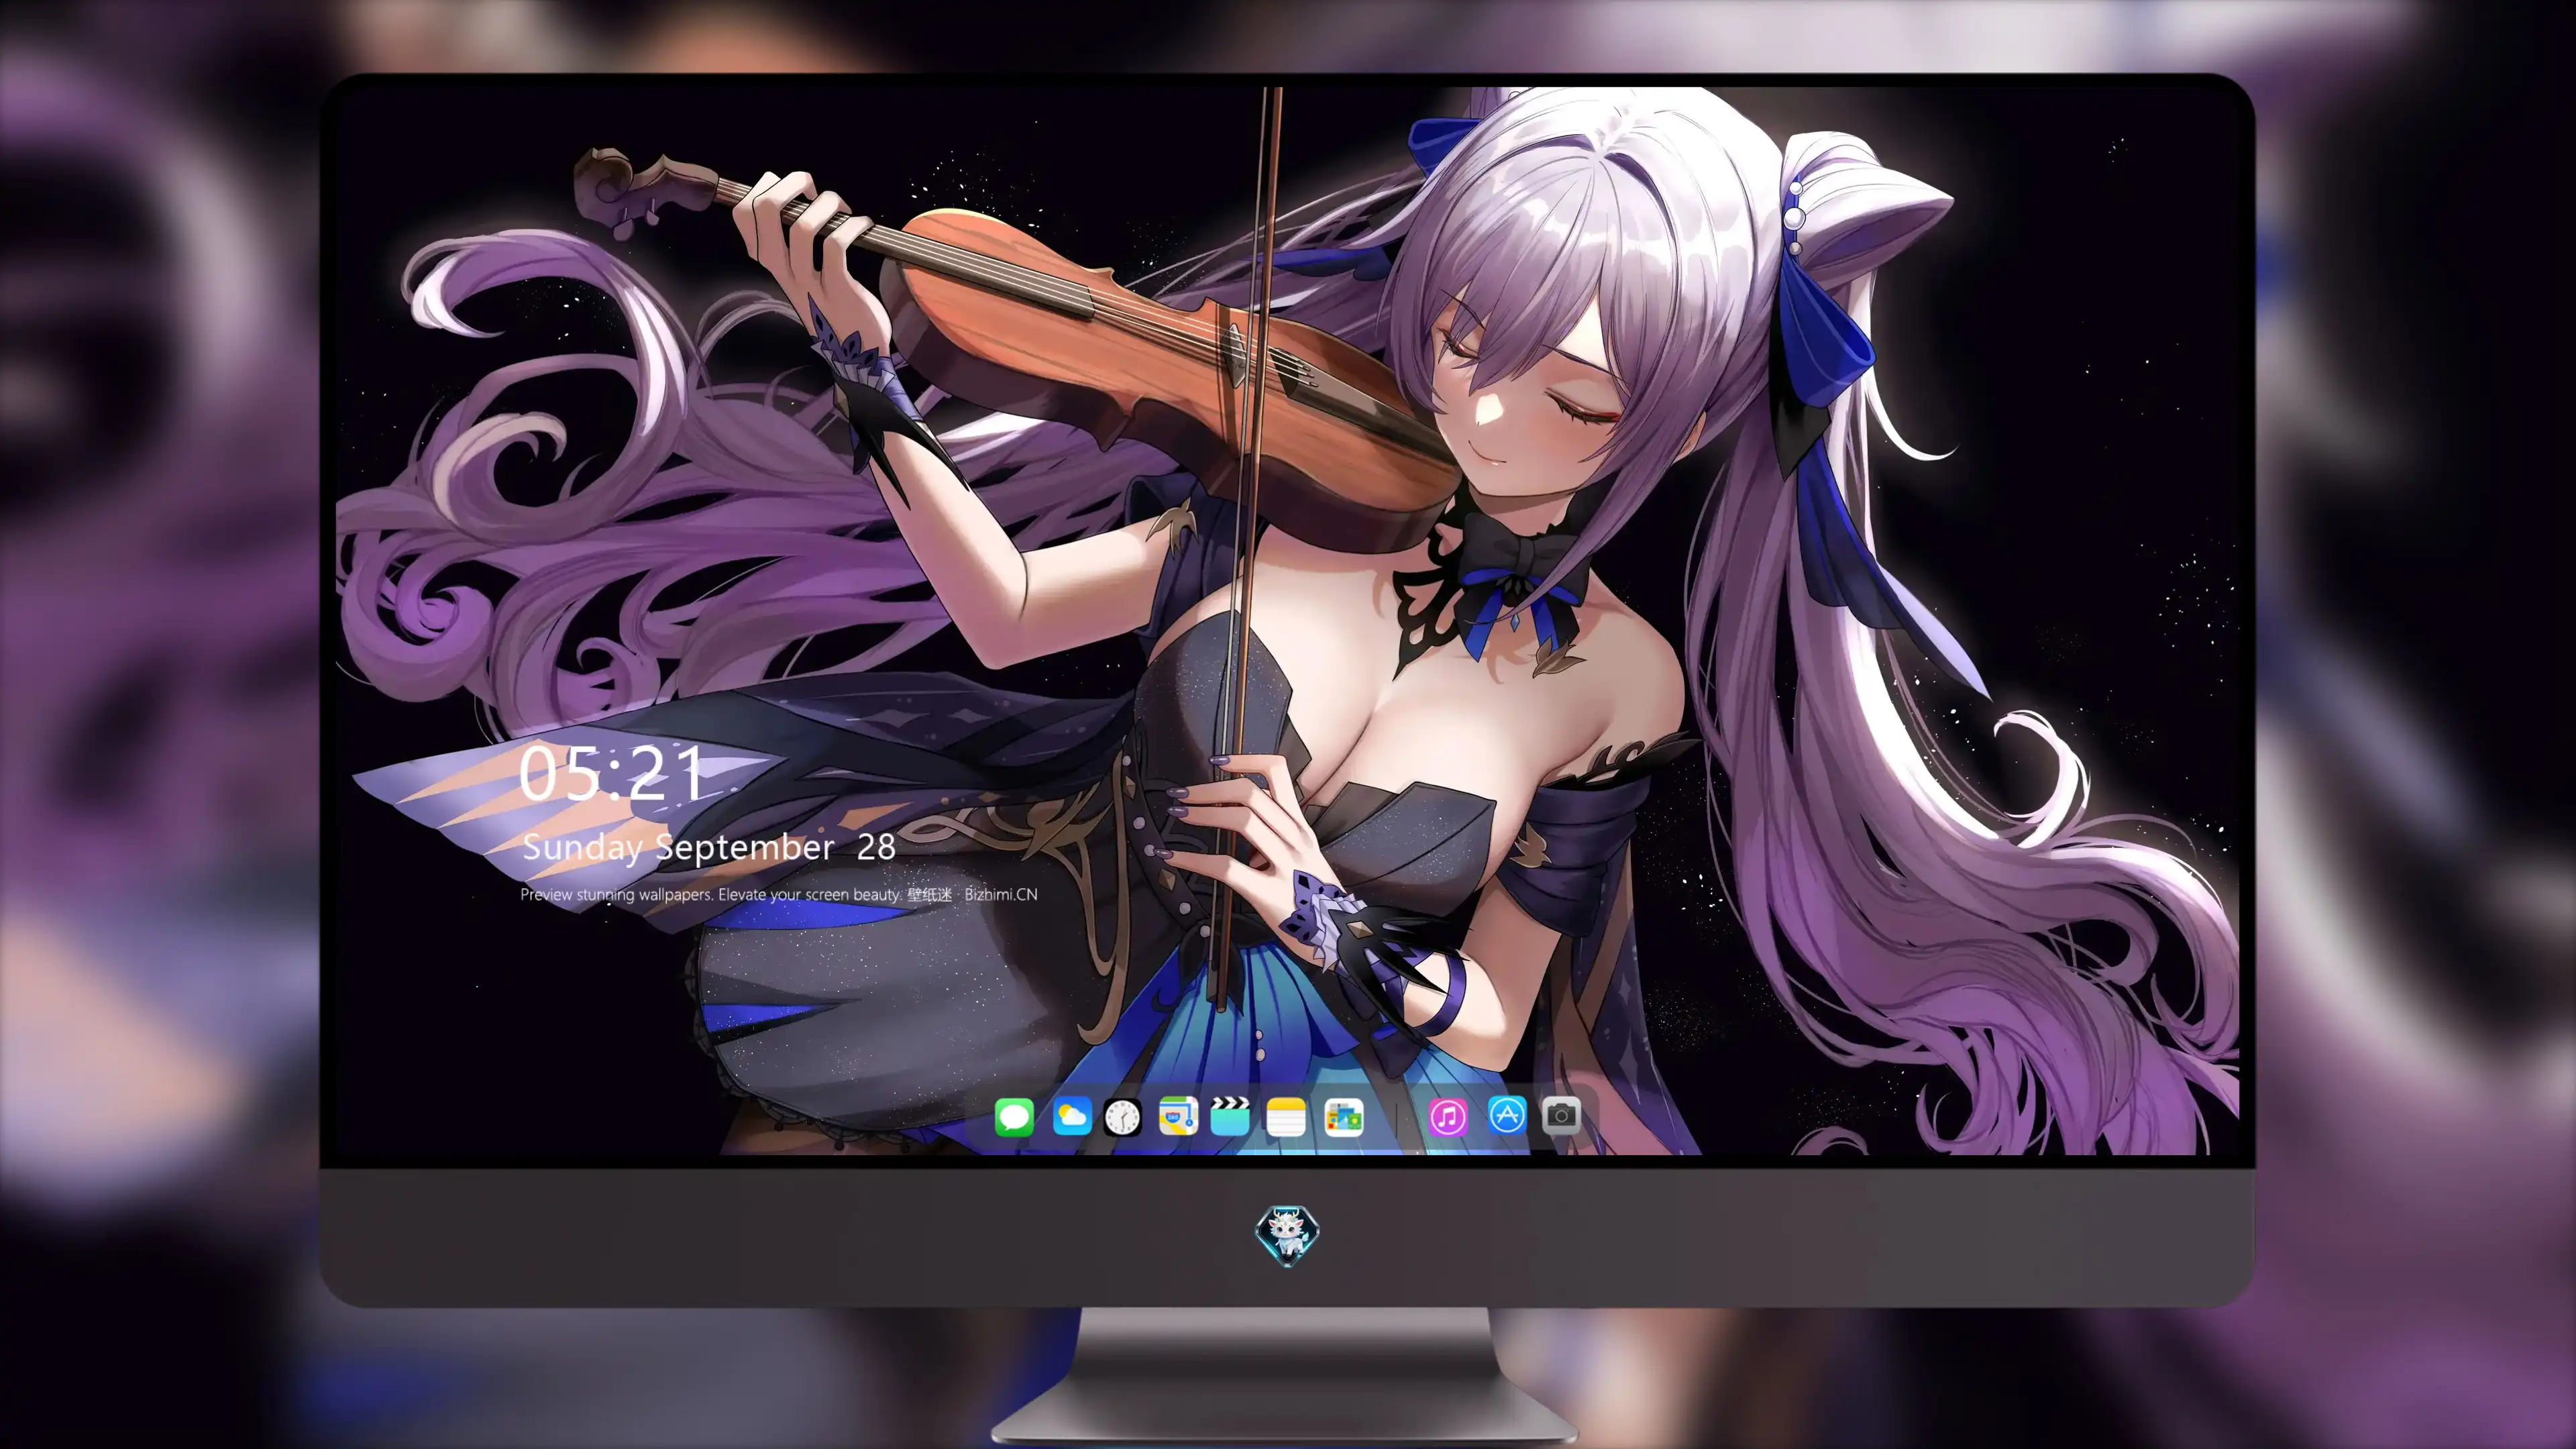Open the yellow Notes app in the dock
Viewport: 2576px width, 1449px height.
(x=1286, y=1116)
